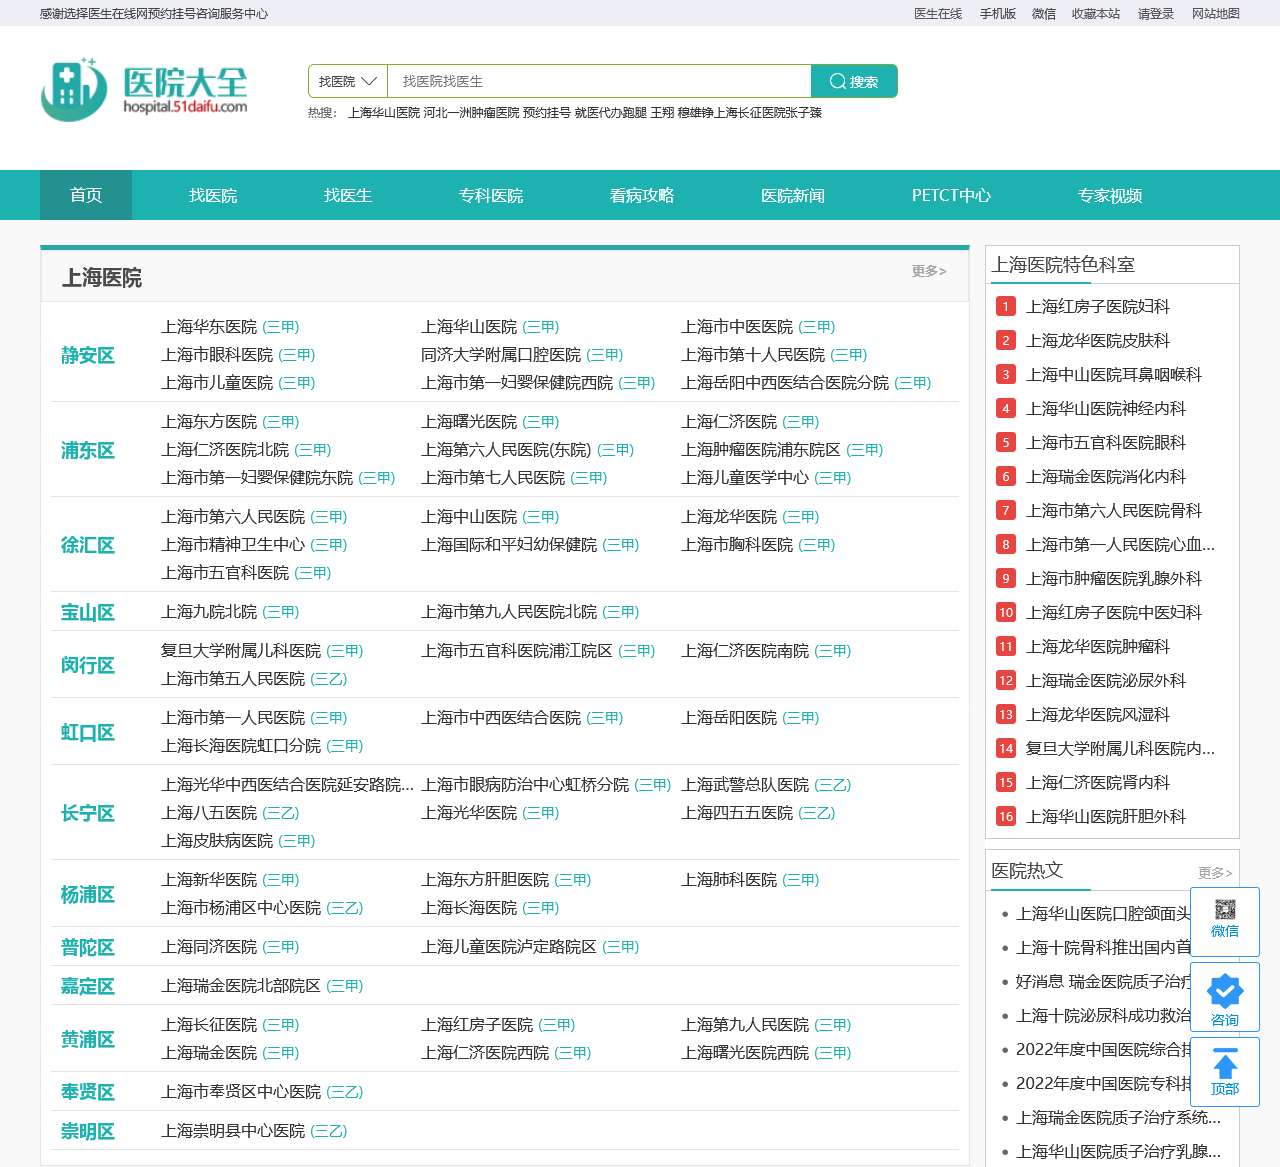Open the 微信 QR code floating button
1280x1167 pixels.
[1225, 922]
